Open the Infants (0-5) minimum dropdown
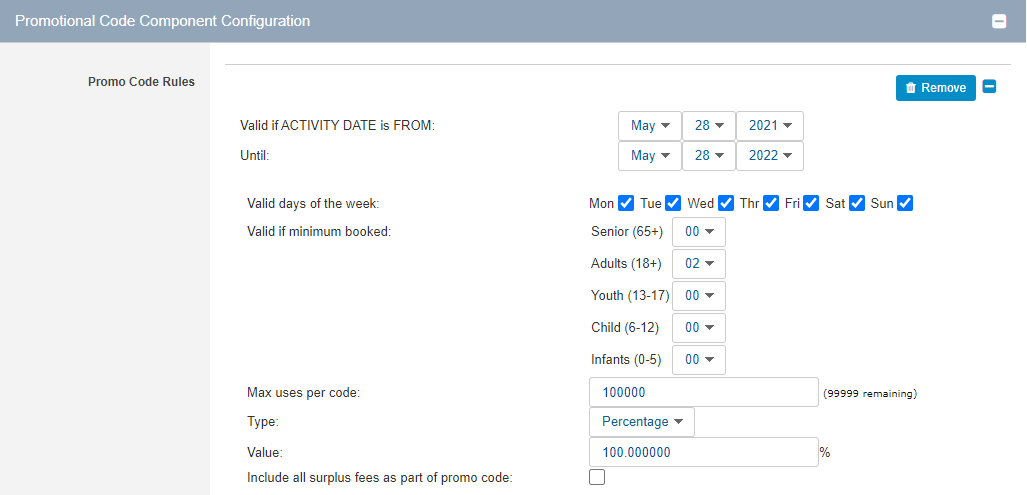The image size is (1027, 495). 699,359
